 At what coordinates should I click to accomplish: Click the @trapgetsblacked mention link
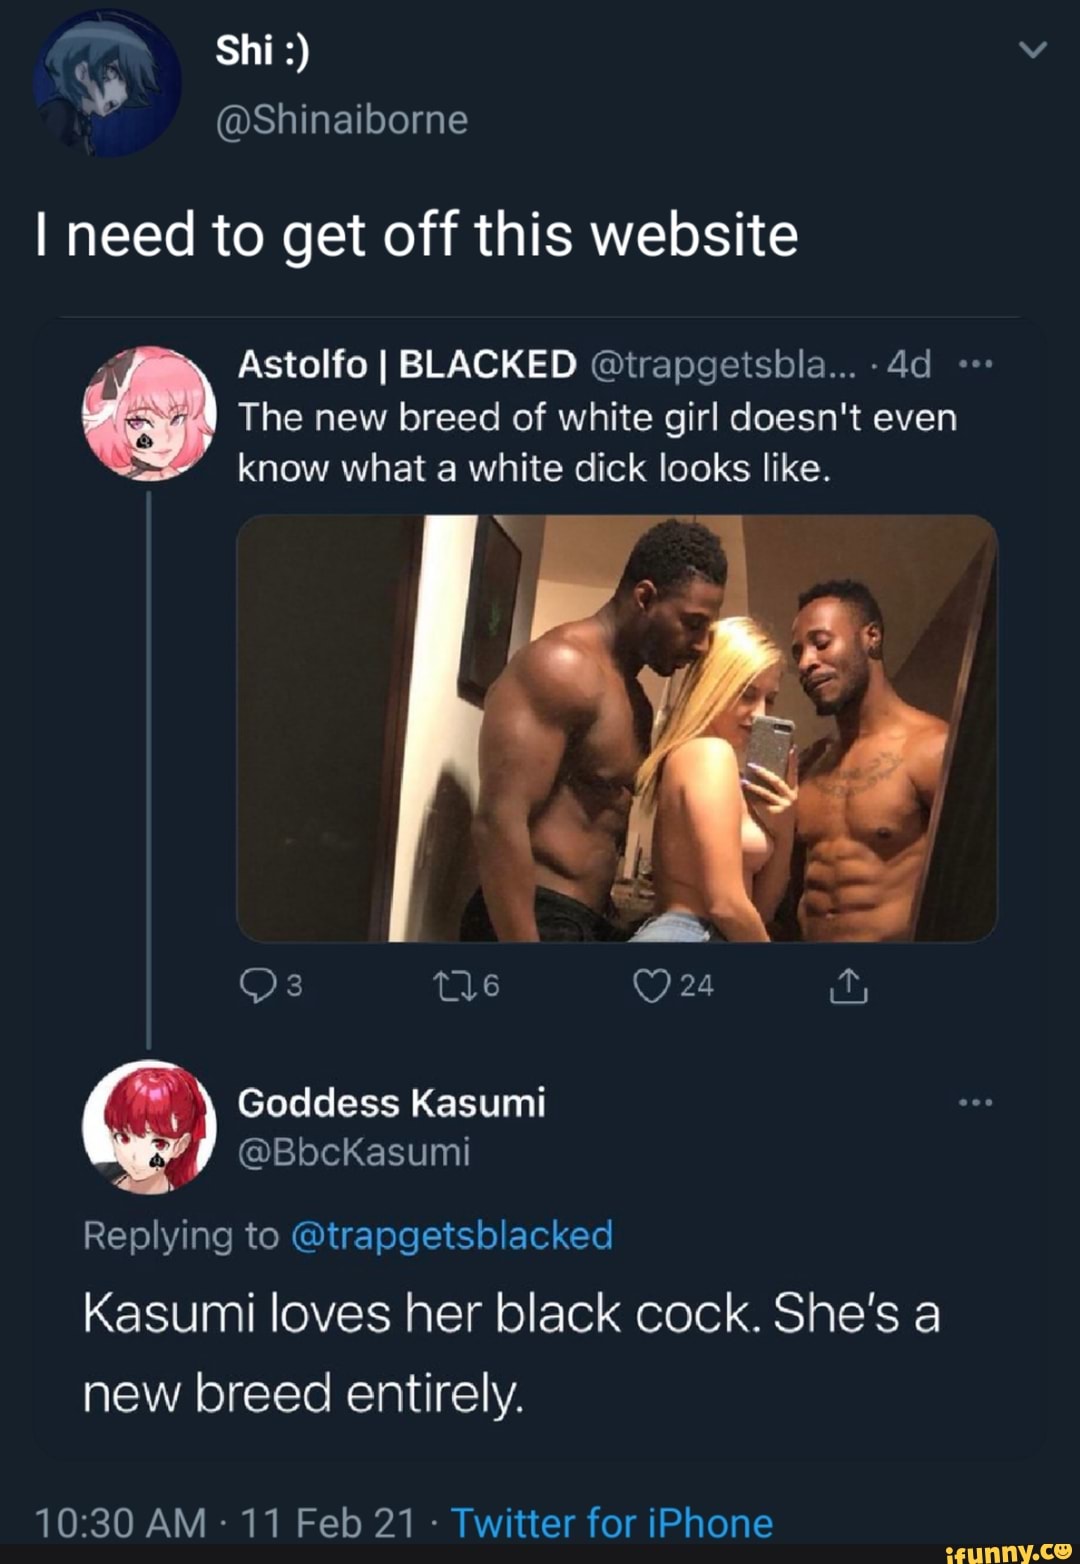pyautogui.click(x=451, y=1236)
